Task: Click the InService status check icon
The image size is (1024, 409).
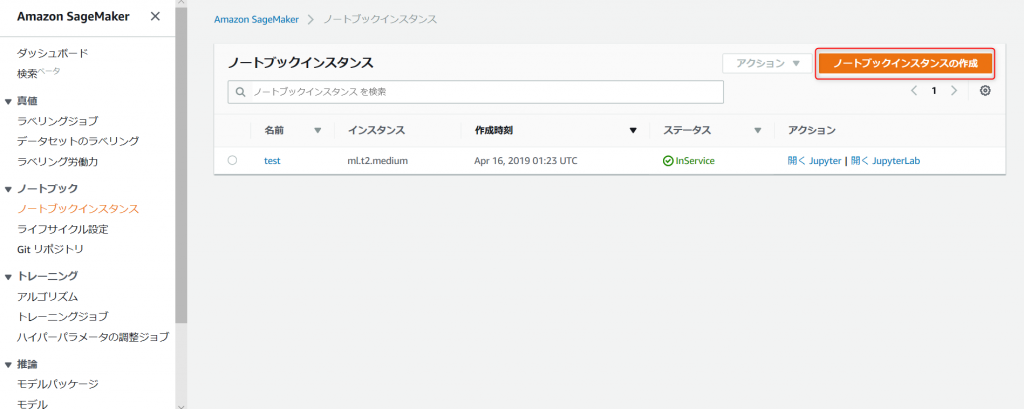Action: pyautogui.click(x=668, y=161)
